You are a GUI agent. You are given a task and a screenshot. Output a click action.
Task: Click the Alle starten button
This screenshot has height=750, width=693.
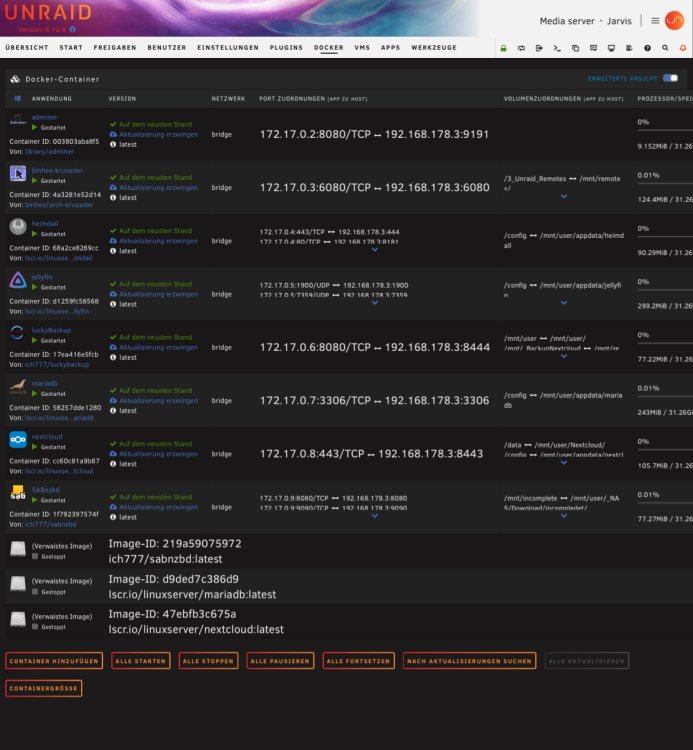pos(141,661)
